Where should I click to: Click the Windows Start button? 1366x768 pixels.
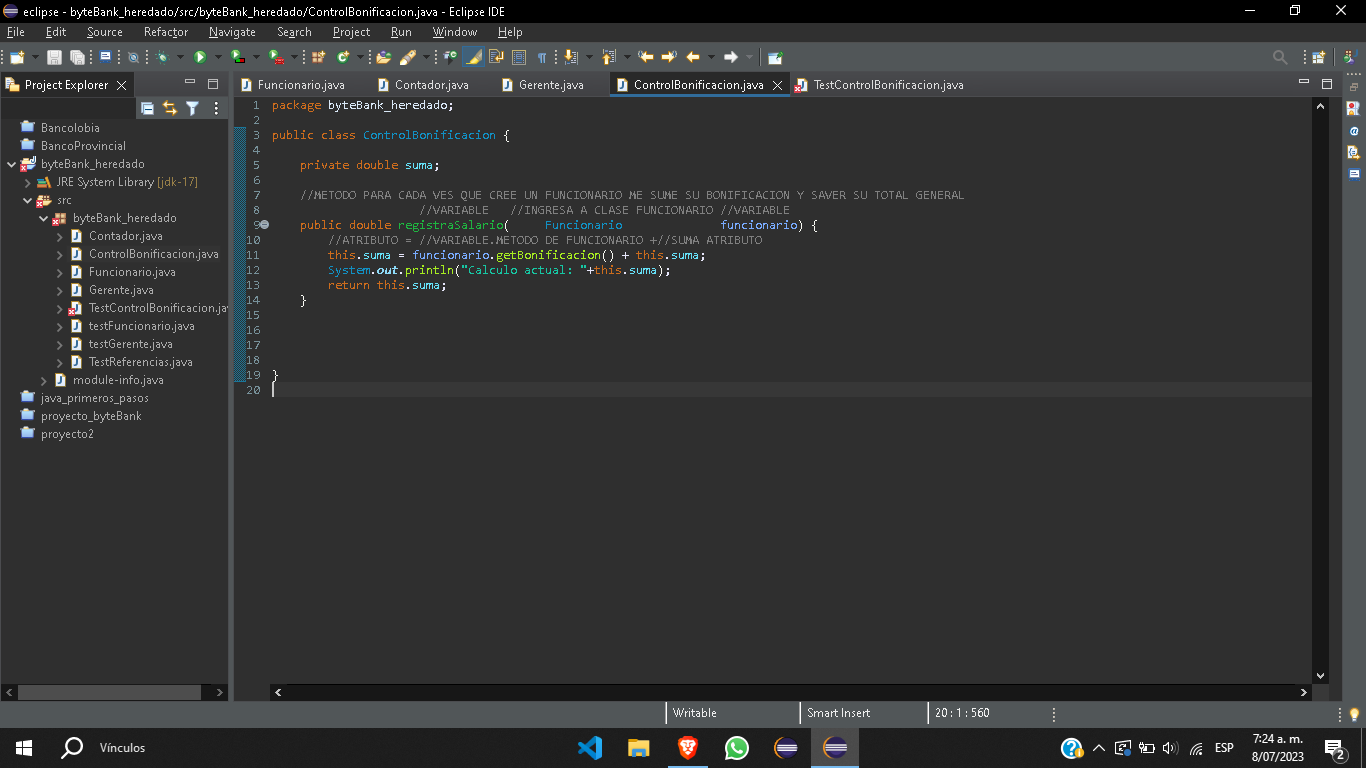[x=24, y=747]
